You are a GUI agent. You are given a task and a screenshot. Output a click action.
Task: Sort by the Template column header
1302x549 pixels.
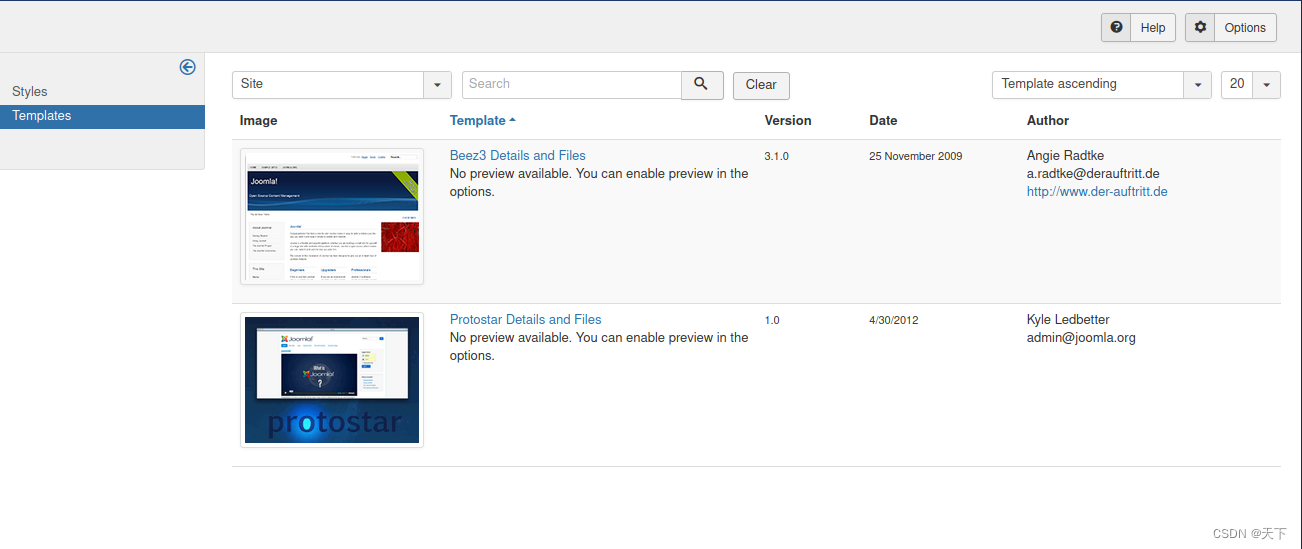(x=482, y=120)
